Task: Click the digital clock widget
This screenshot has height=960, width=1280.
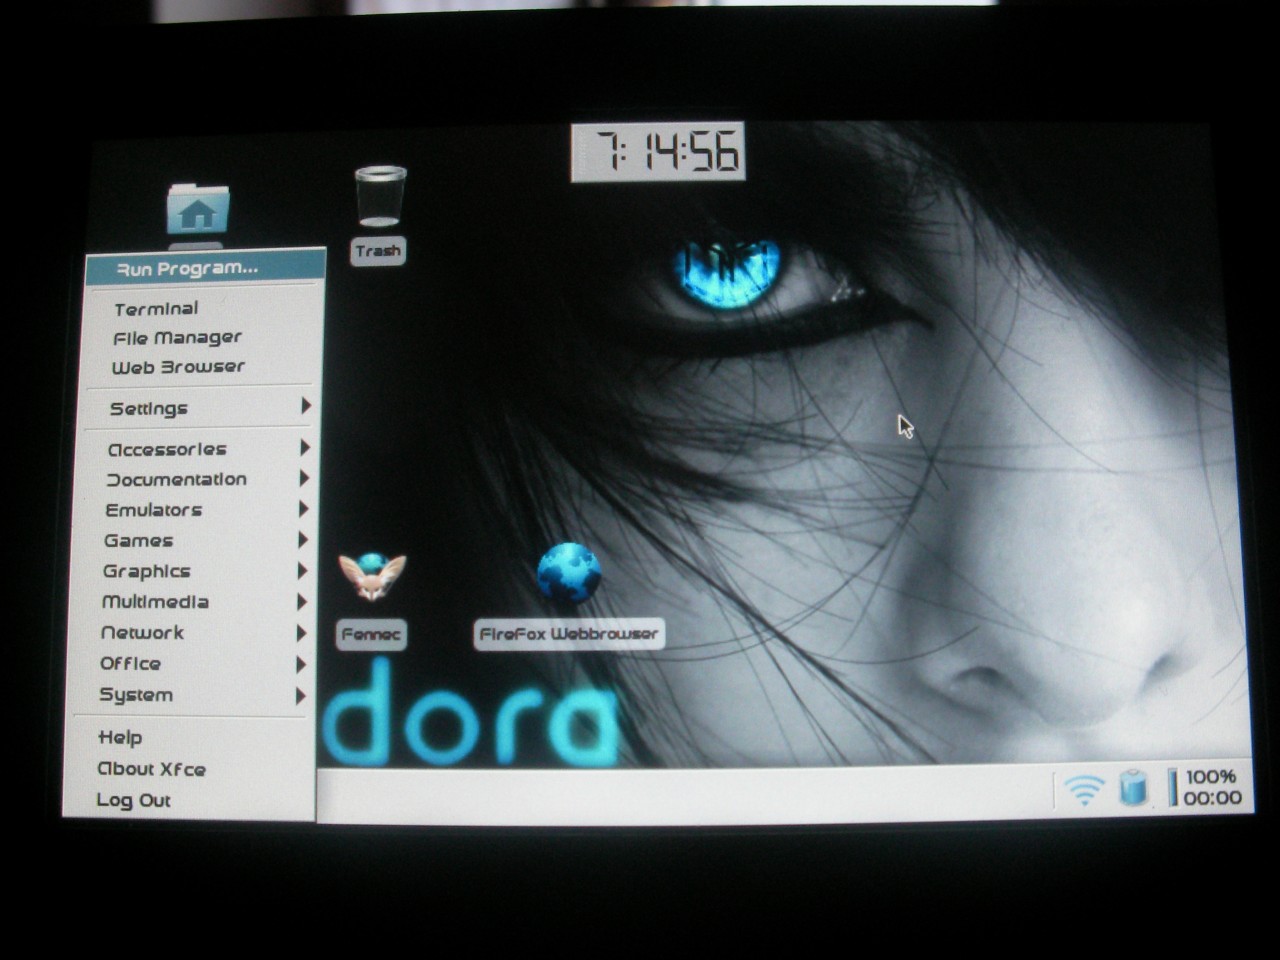Action: tap(658, 153)
